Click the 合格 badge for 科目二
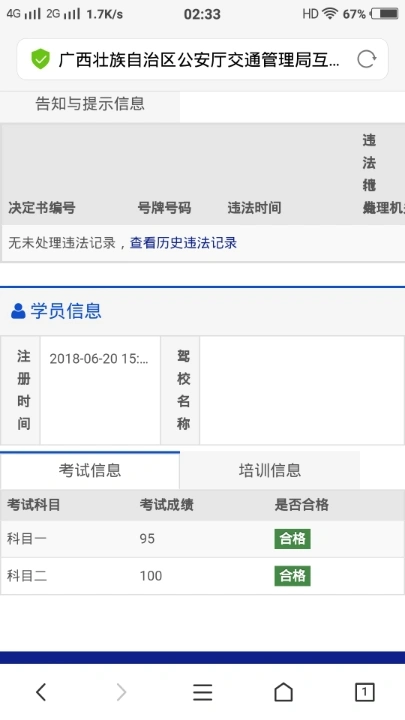The width and height of the screenshot is (405, 720). (292, 576)
